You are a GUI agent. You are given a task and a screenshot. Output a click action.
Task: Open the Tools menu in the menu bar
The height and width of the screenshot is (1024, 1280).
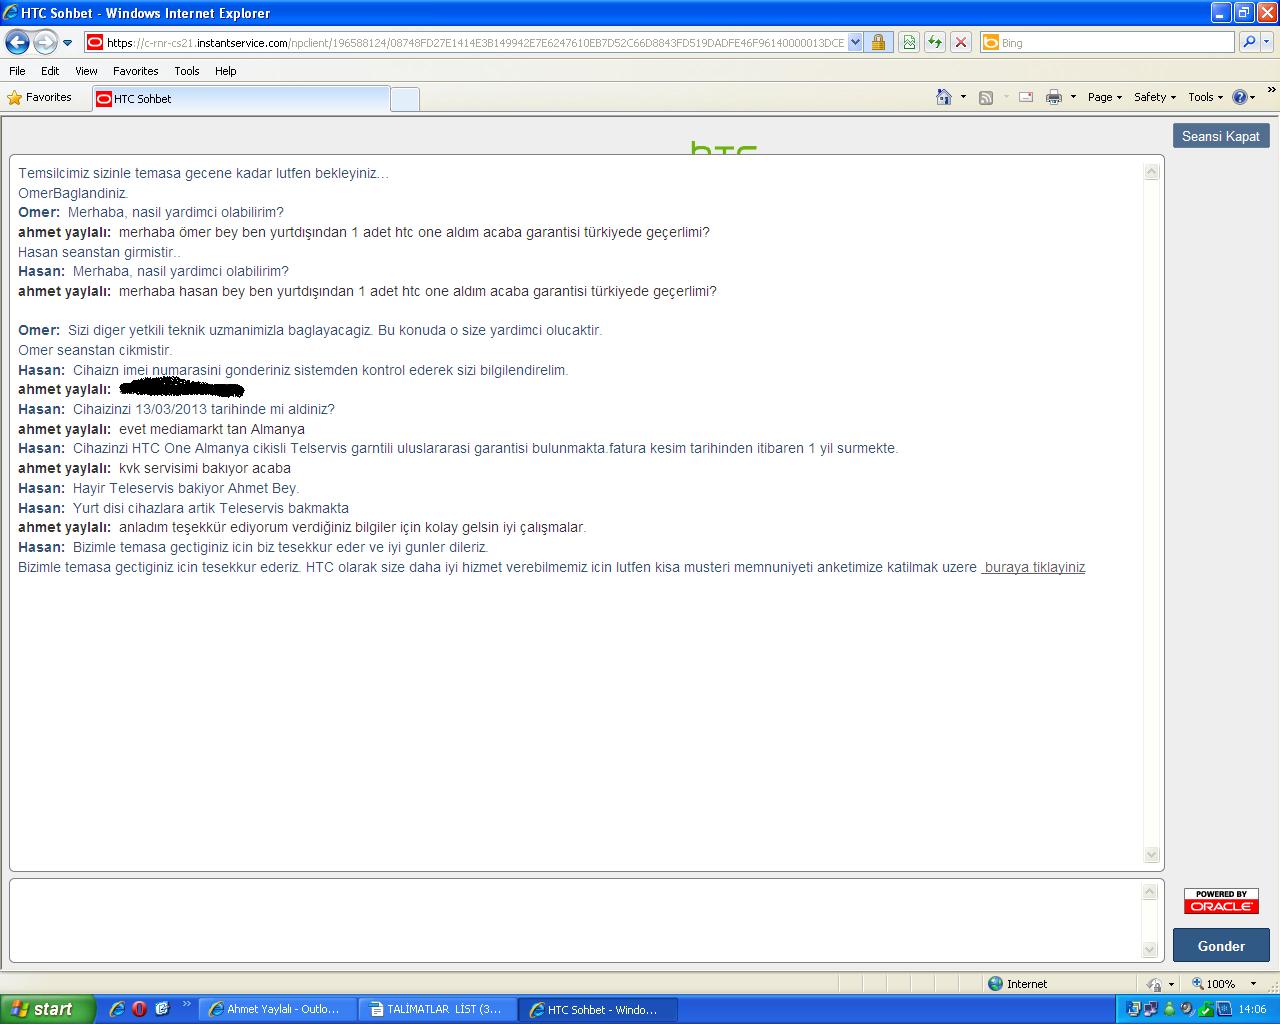tap(186, 71)
